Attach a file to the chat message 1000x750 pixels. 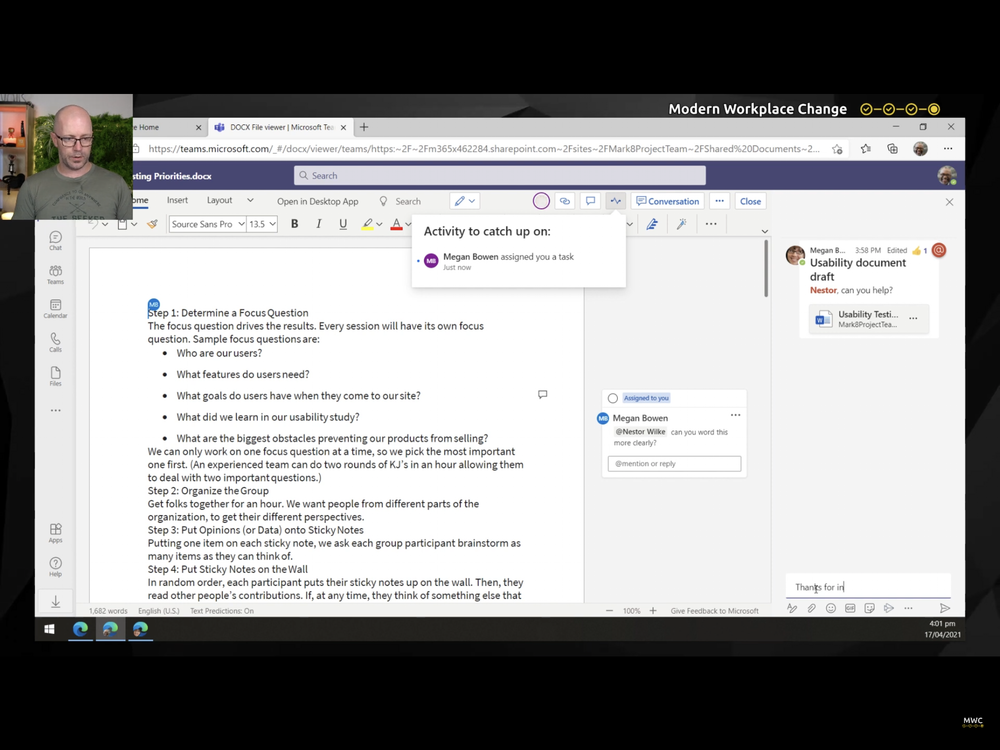click(811, 608)
